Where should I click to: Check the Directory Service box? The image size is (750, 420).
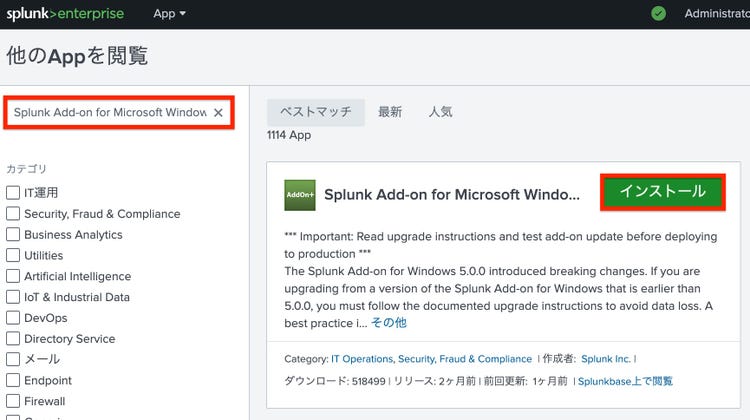[x=13, y=339]
